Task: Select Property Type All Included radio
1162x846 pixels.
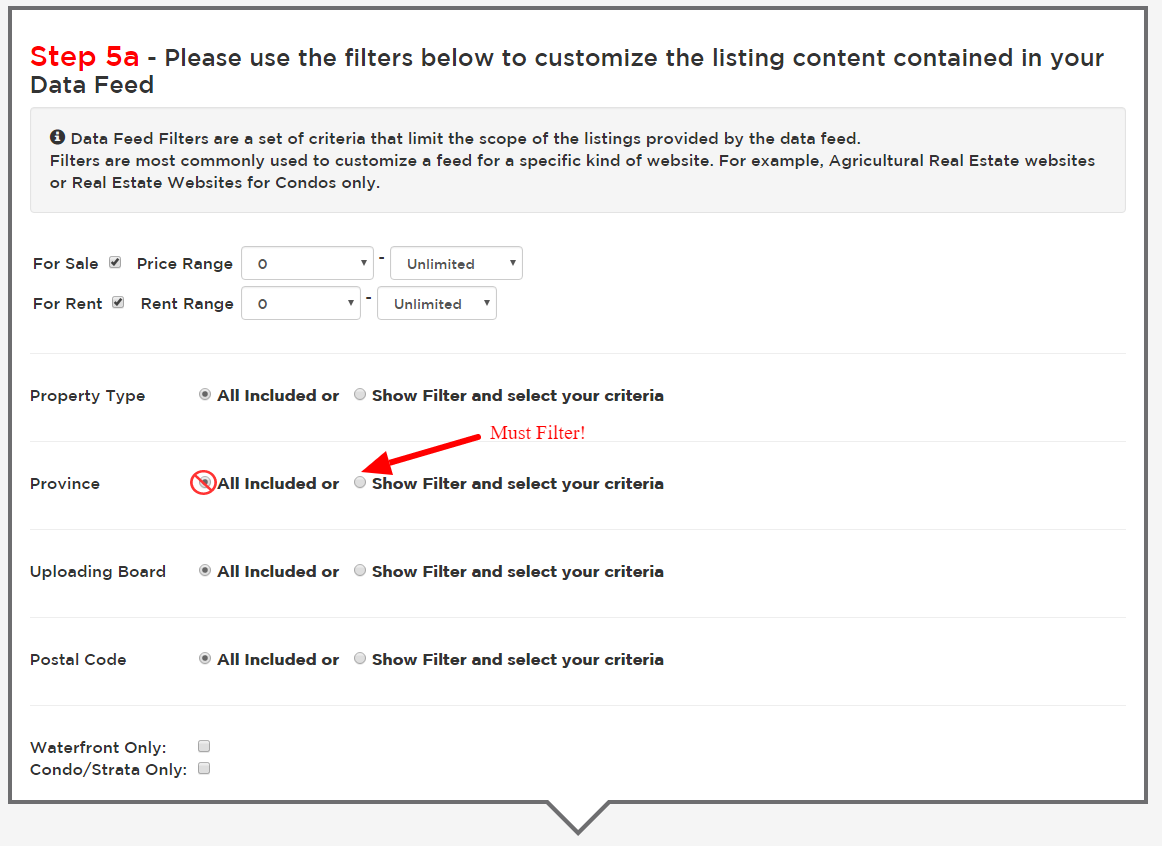Action: point(205,395)
